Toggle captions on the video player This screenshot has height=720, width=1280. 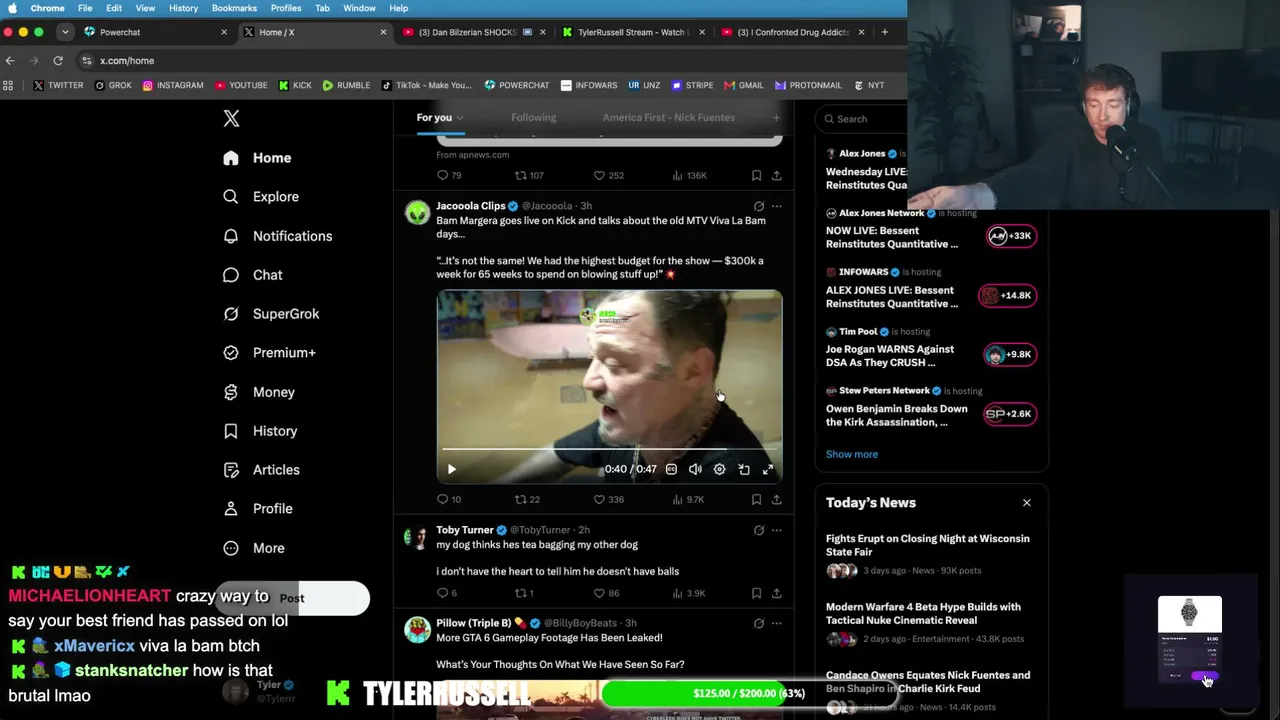671,469
